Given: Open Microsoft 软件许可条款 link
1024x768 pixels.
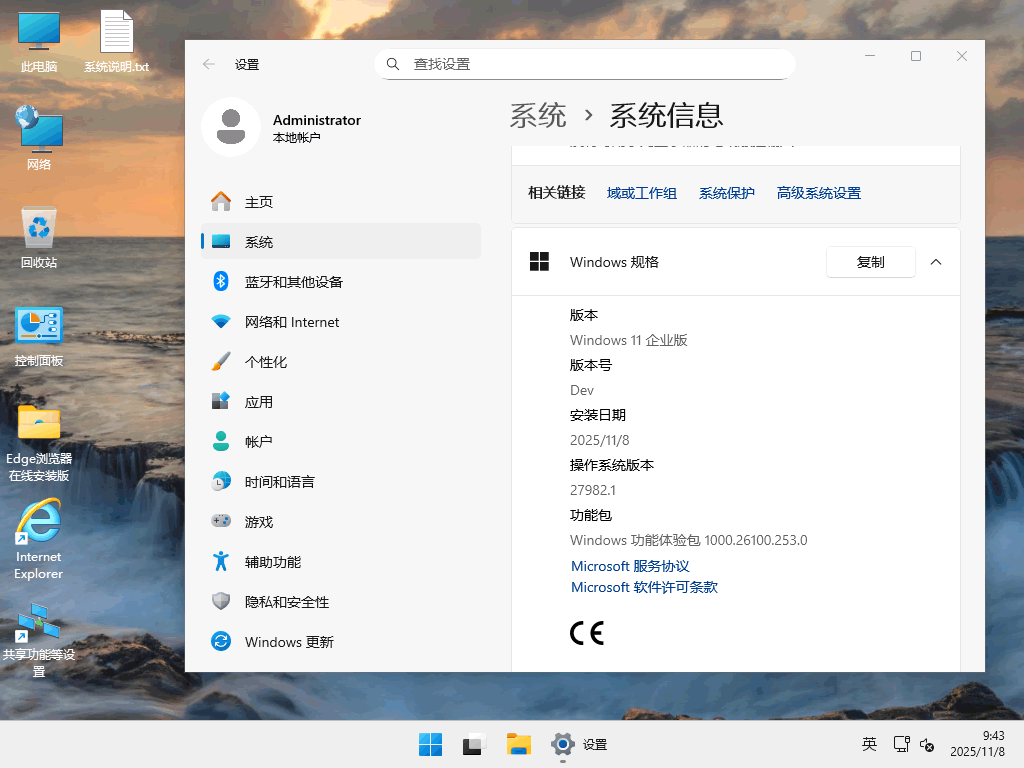Looking at the screenshot, I should (644, 587).
